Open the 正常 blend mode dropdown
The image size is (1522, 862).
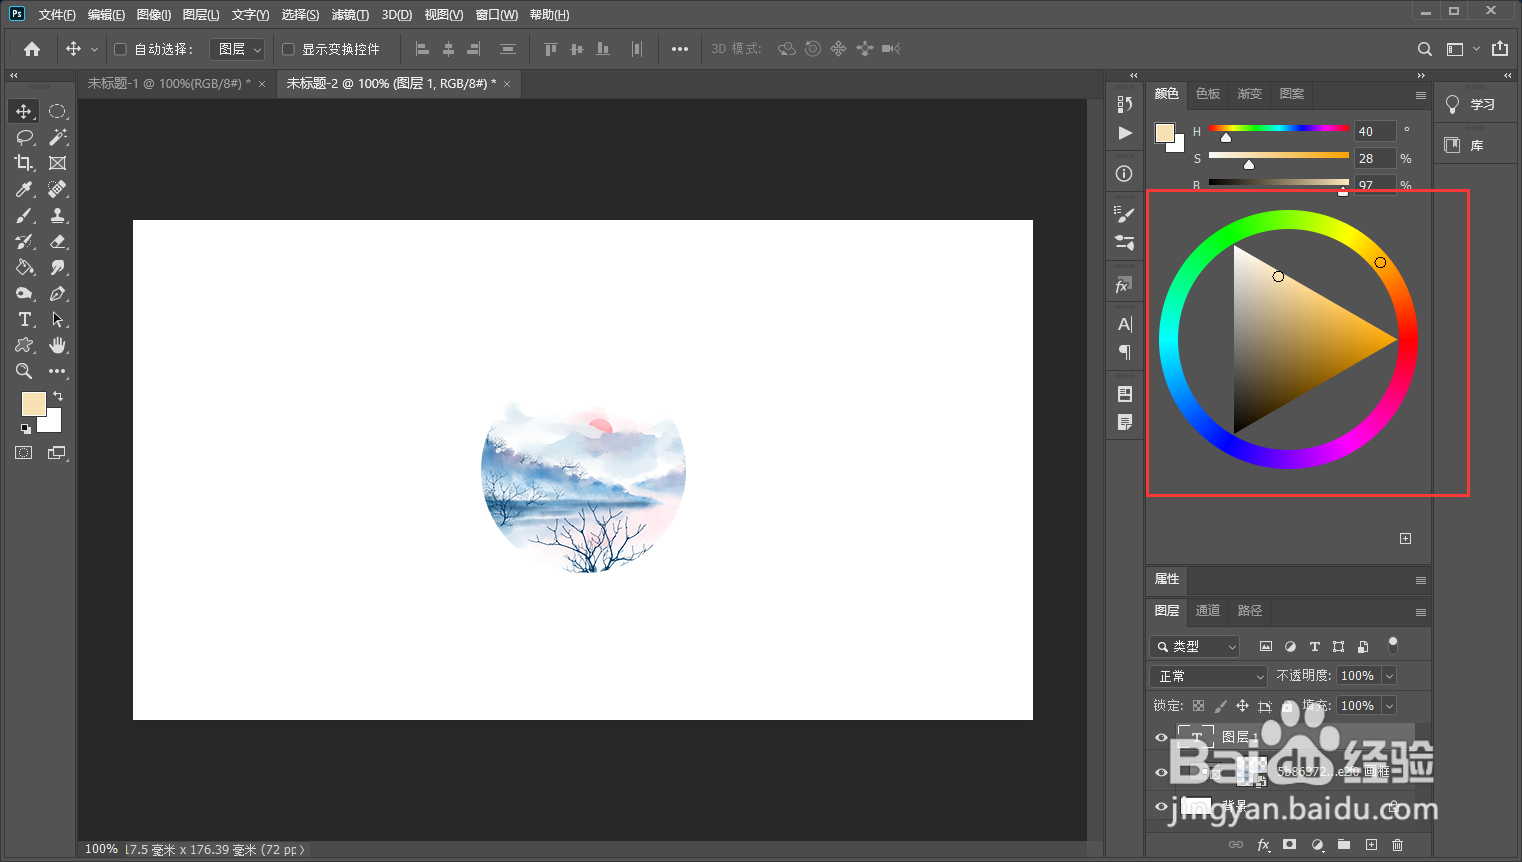coord(1209,677)
